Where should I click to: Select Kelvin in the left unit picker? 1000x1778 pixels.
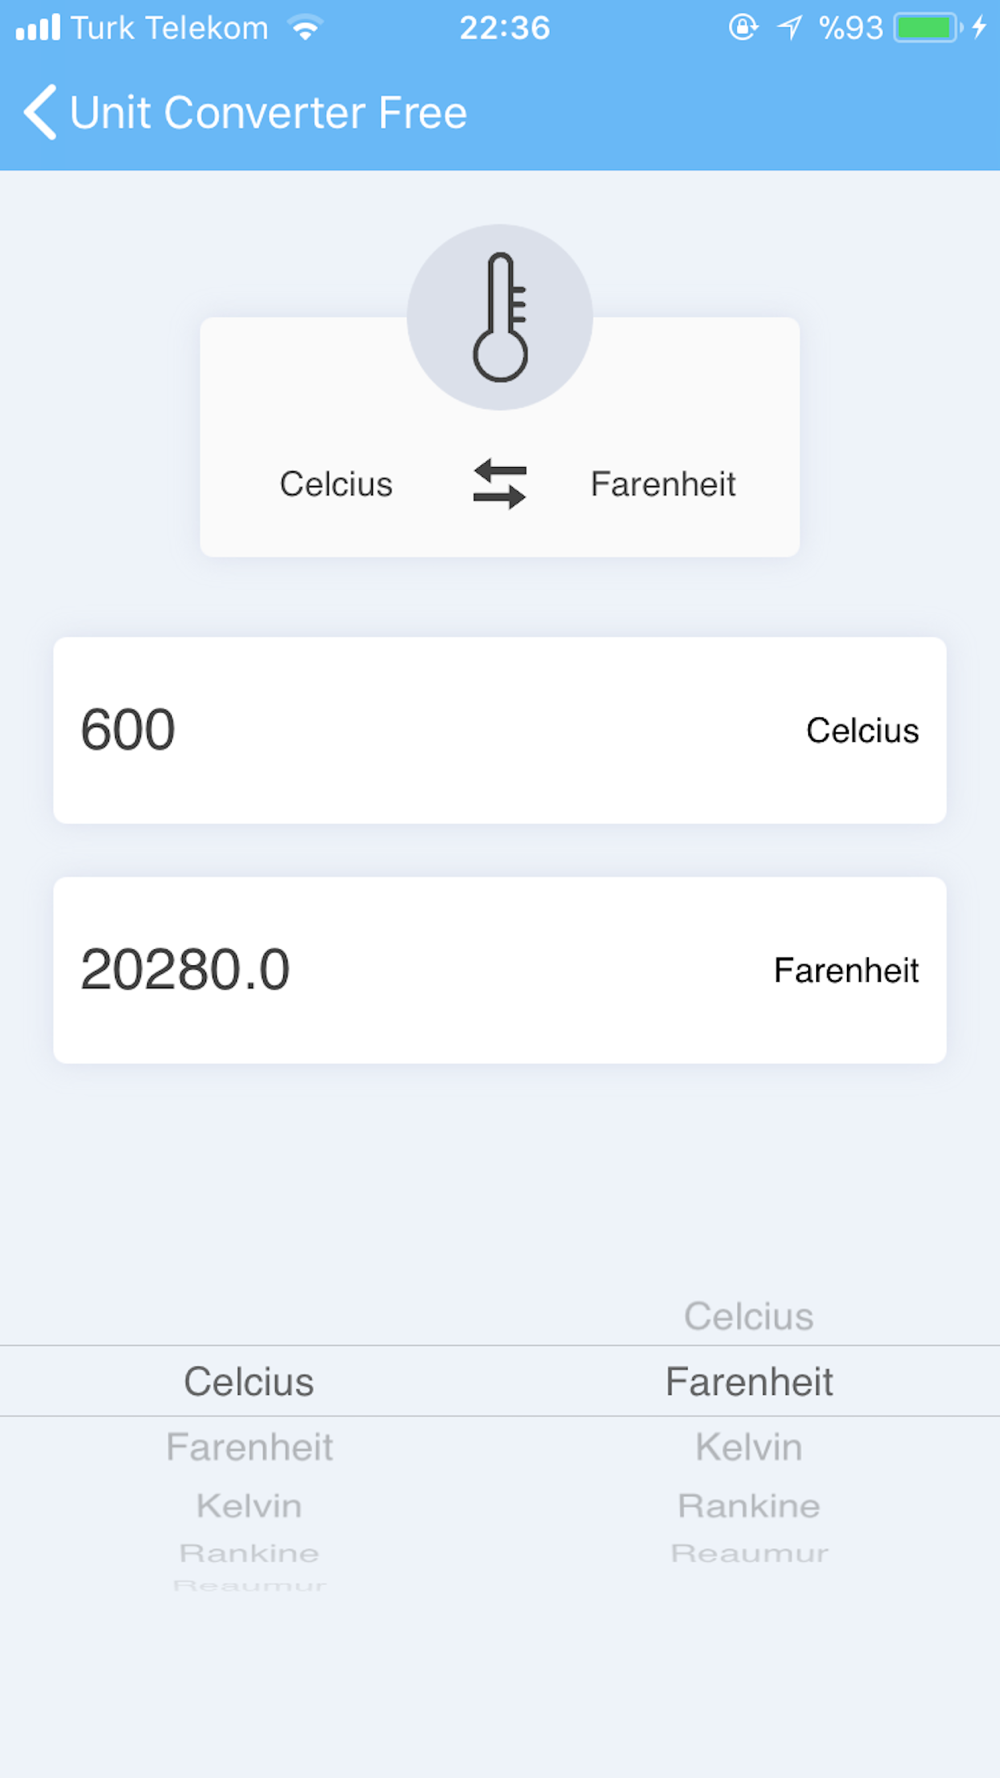pyautogui.click(x=249, y=1505)
